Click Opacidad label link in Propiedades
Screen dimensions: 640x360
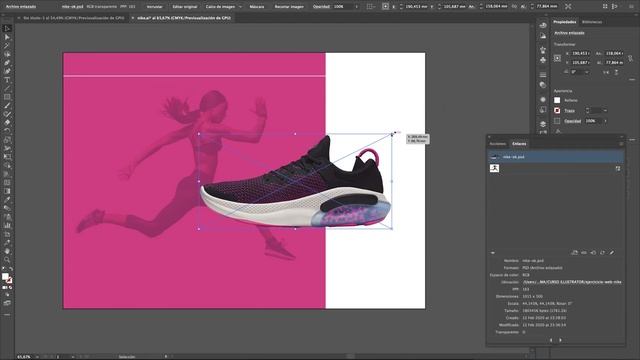click(x=572, y=121)
